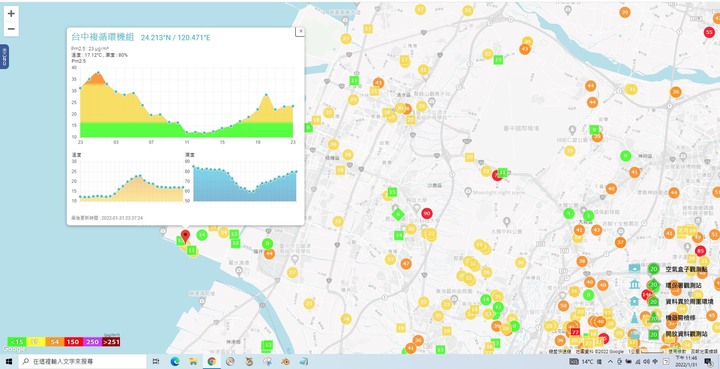Open the notification center icon
The width and height of the screenshot is (720, 369).
coord(709,362)
